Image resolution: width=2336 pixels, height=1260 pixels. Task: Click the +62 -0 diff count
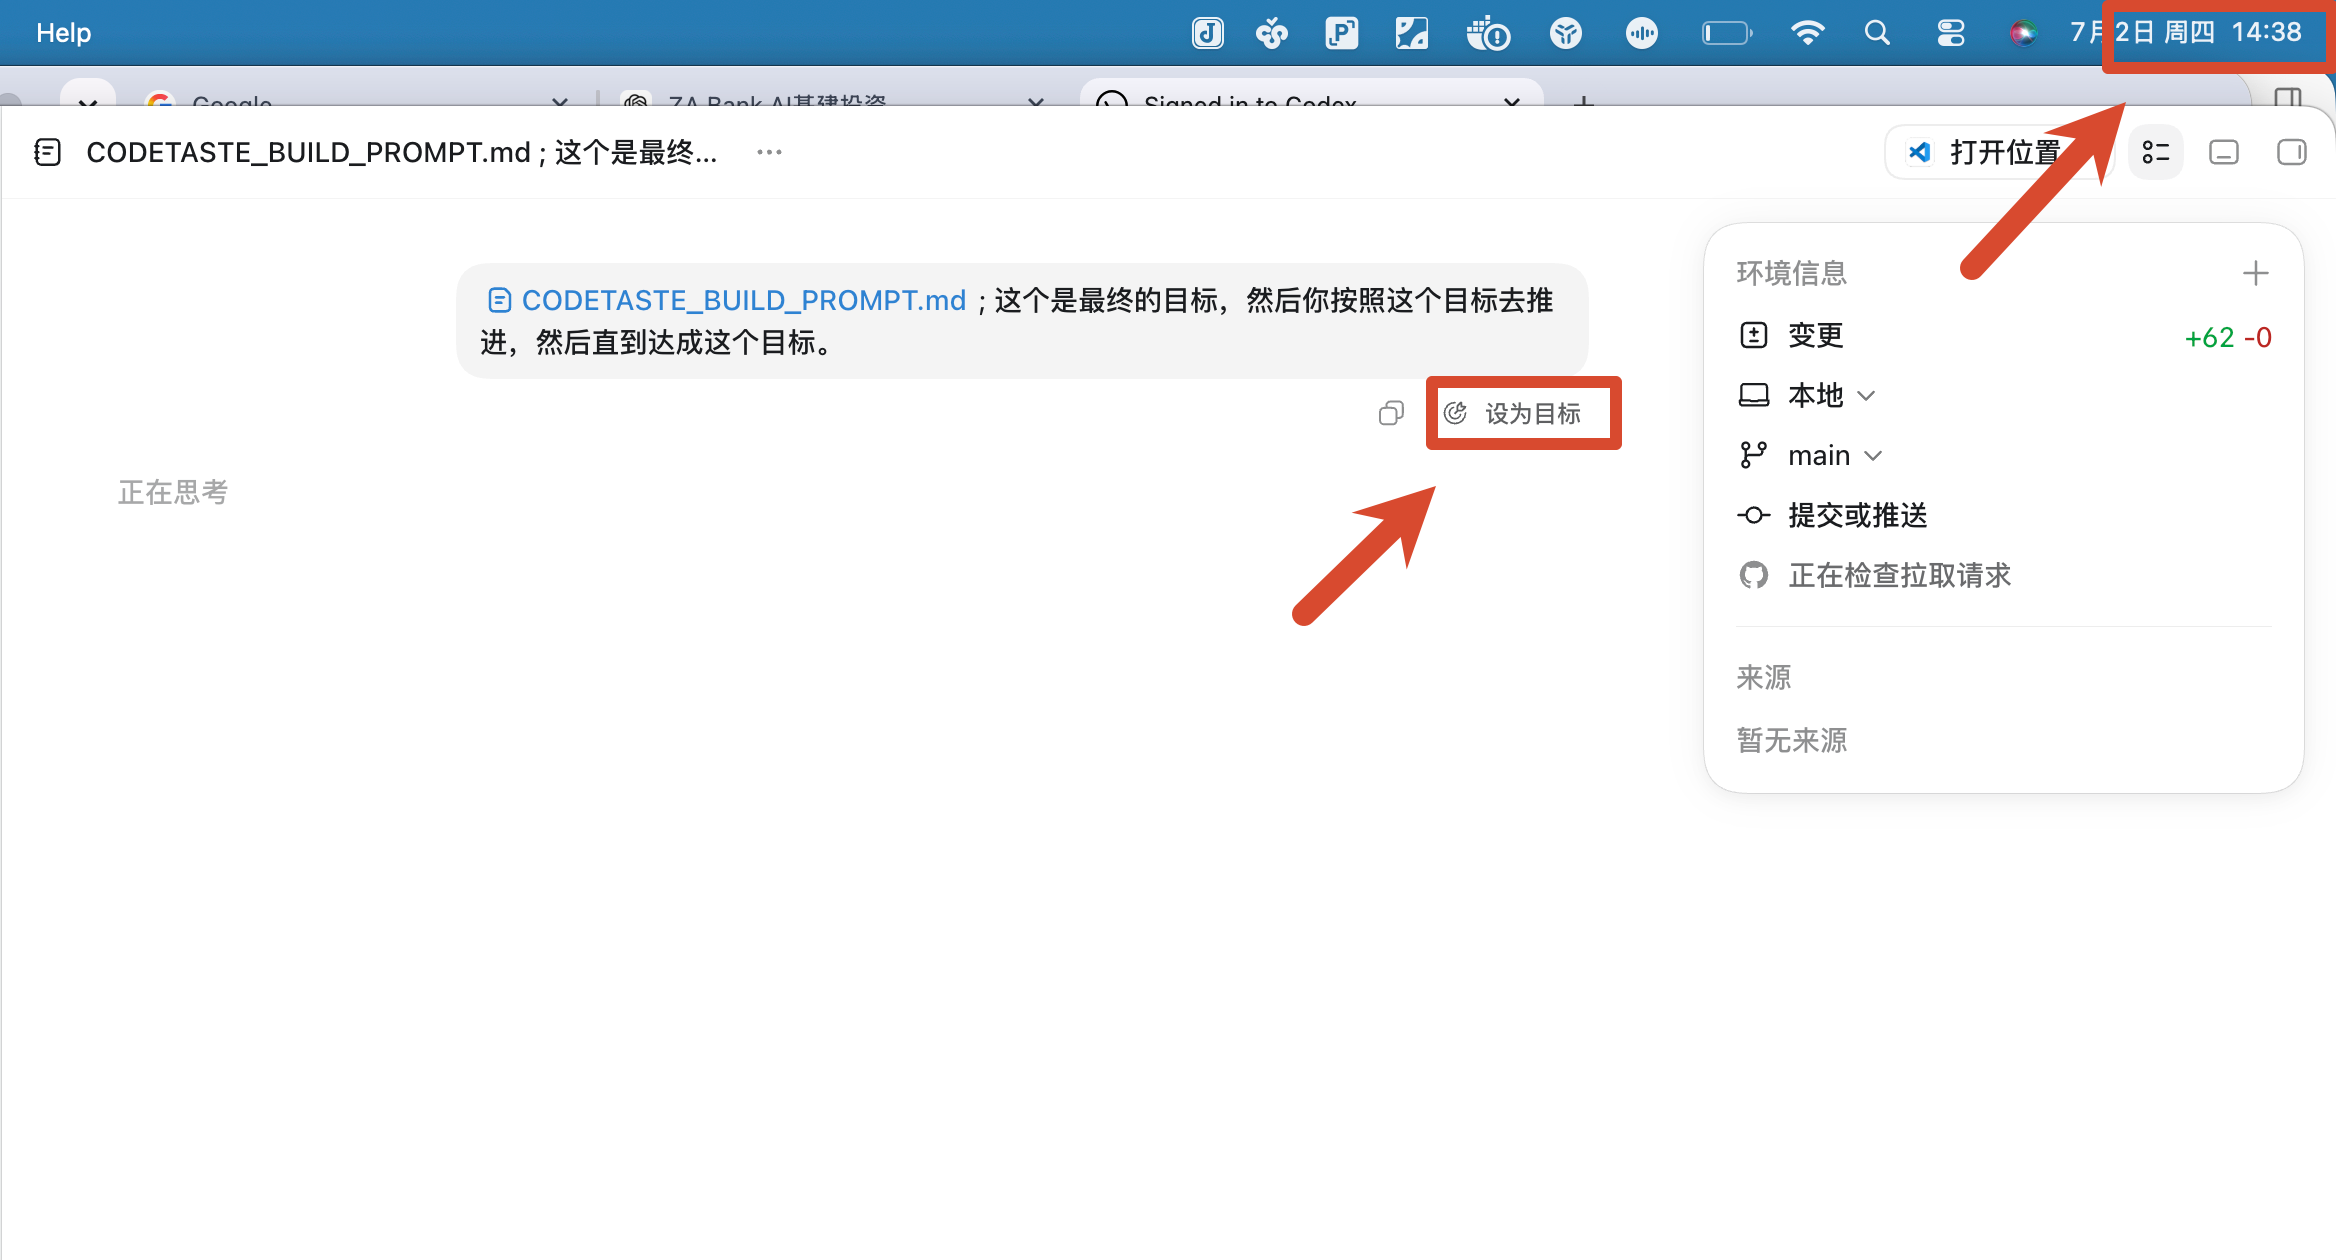click(2228, 337)
